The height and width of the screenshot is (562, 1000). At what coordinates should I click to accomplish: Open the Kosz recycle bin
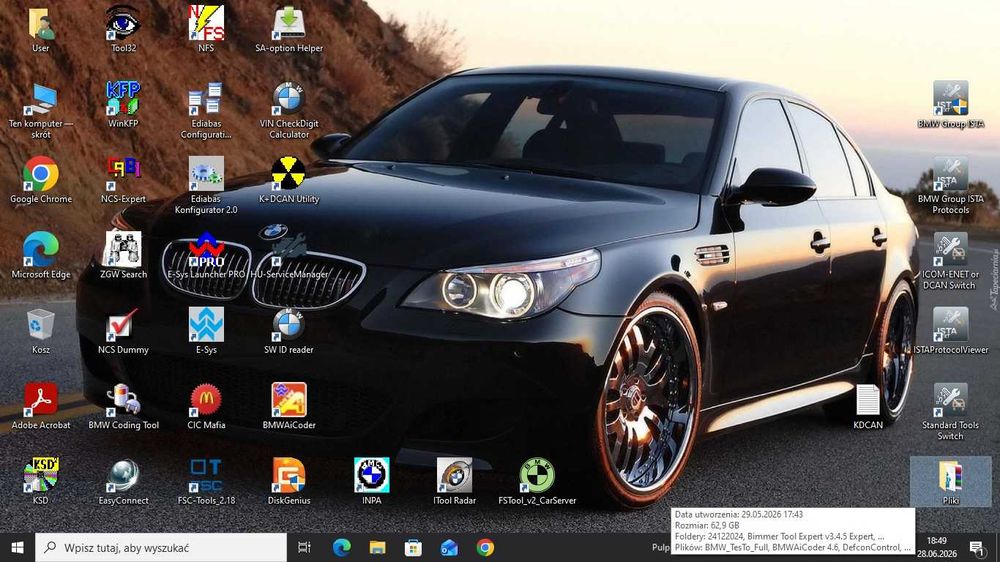[41, 330]
